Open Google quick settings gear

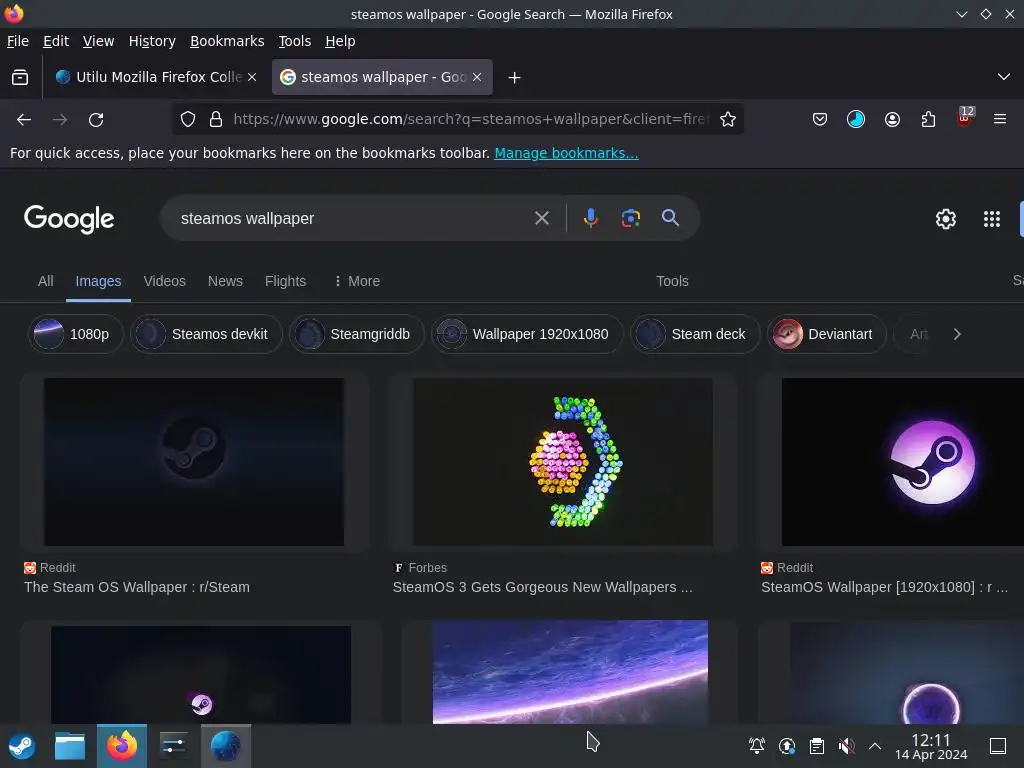[x=946, y=219]
